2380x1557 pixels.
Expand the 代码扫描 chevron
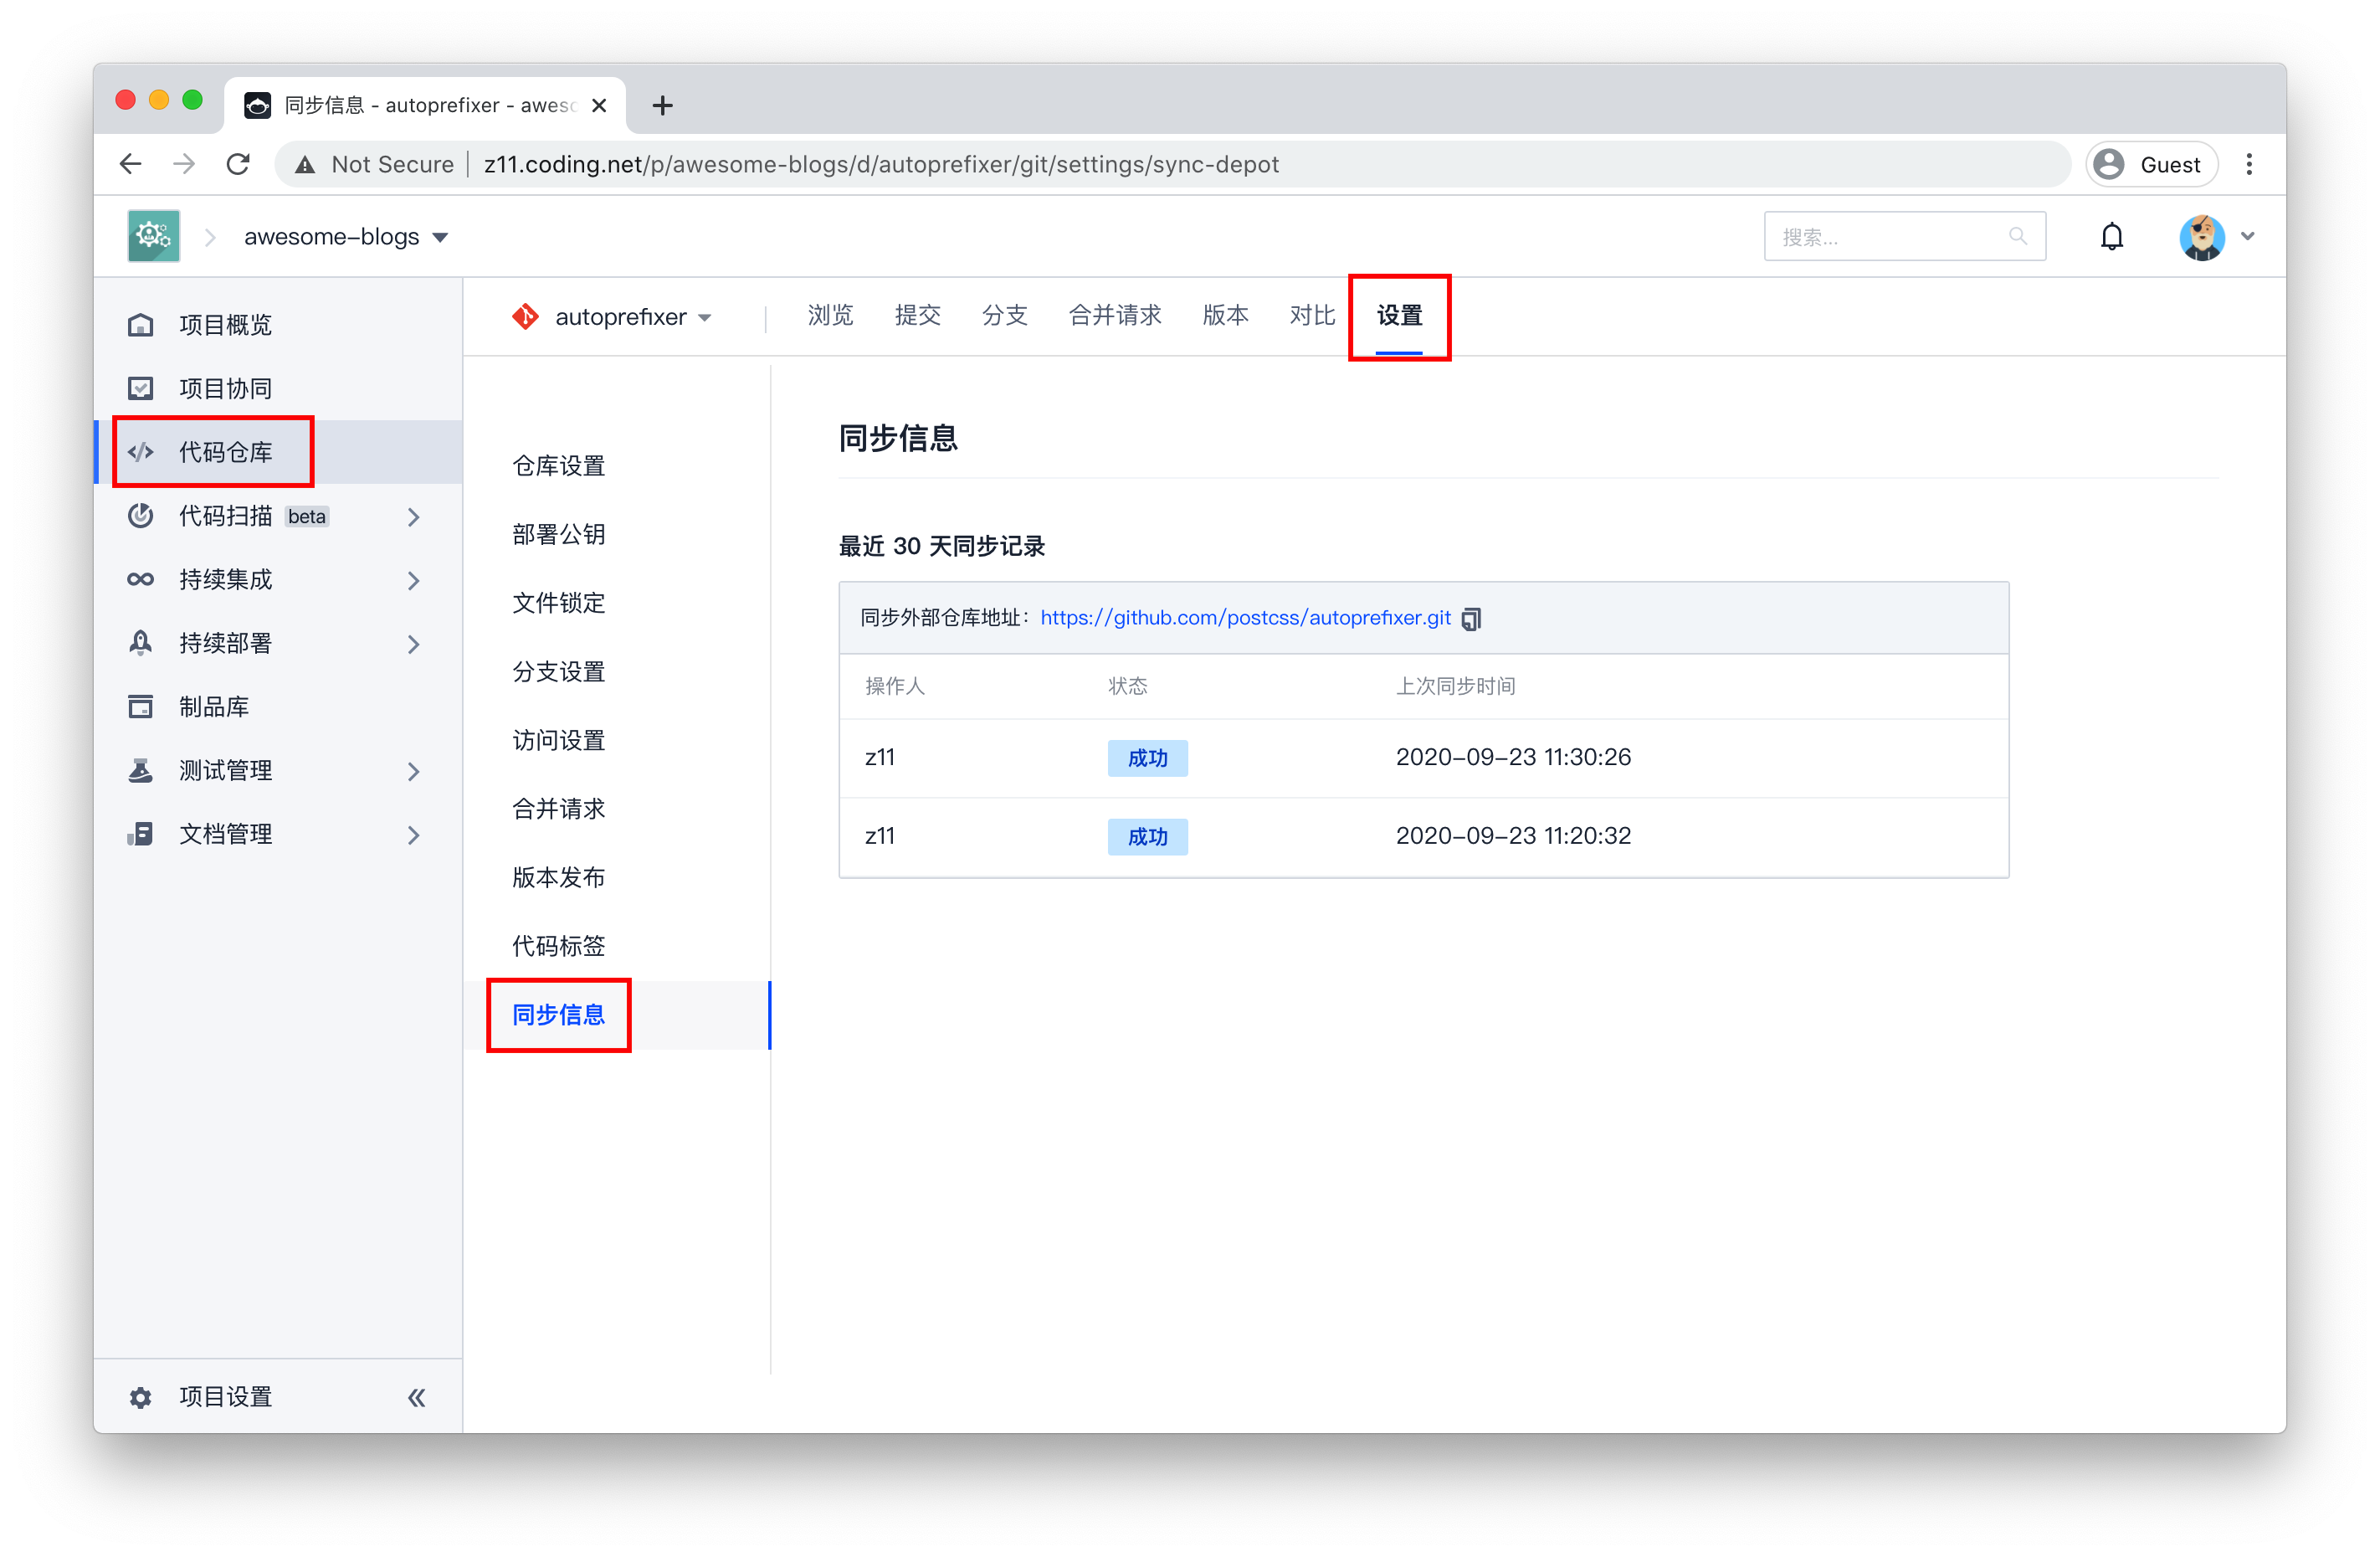413,516
